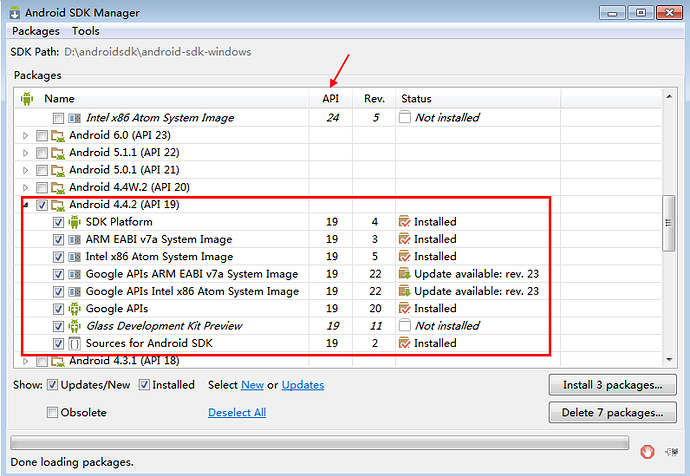Expand the Android 4.3.1 (API 18) node

pyautogui.click(x=26, y=361)
